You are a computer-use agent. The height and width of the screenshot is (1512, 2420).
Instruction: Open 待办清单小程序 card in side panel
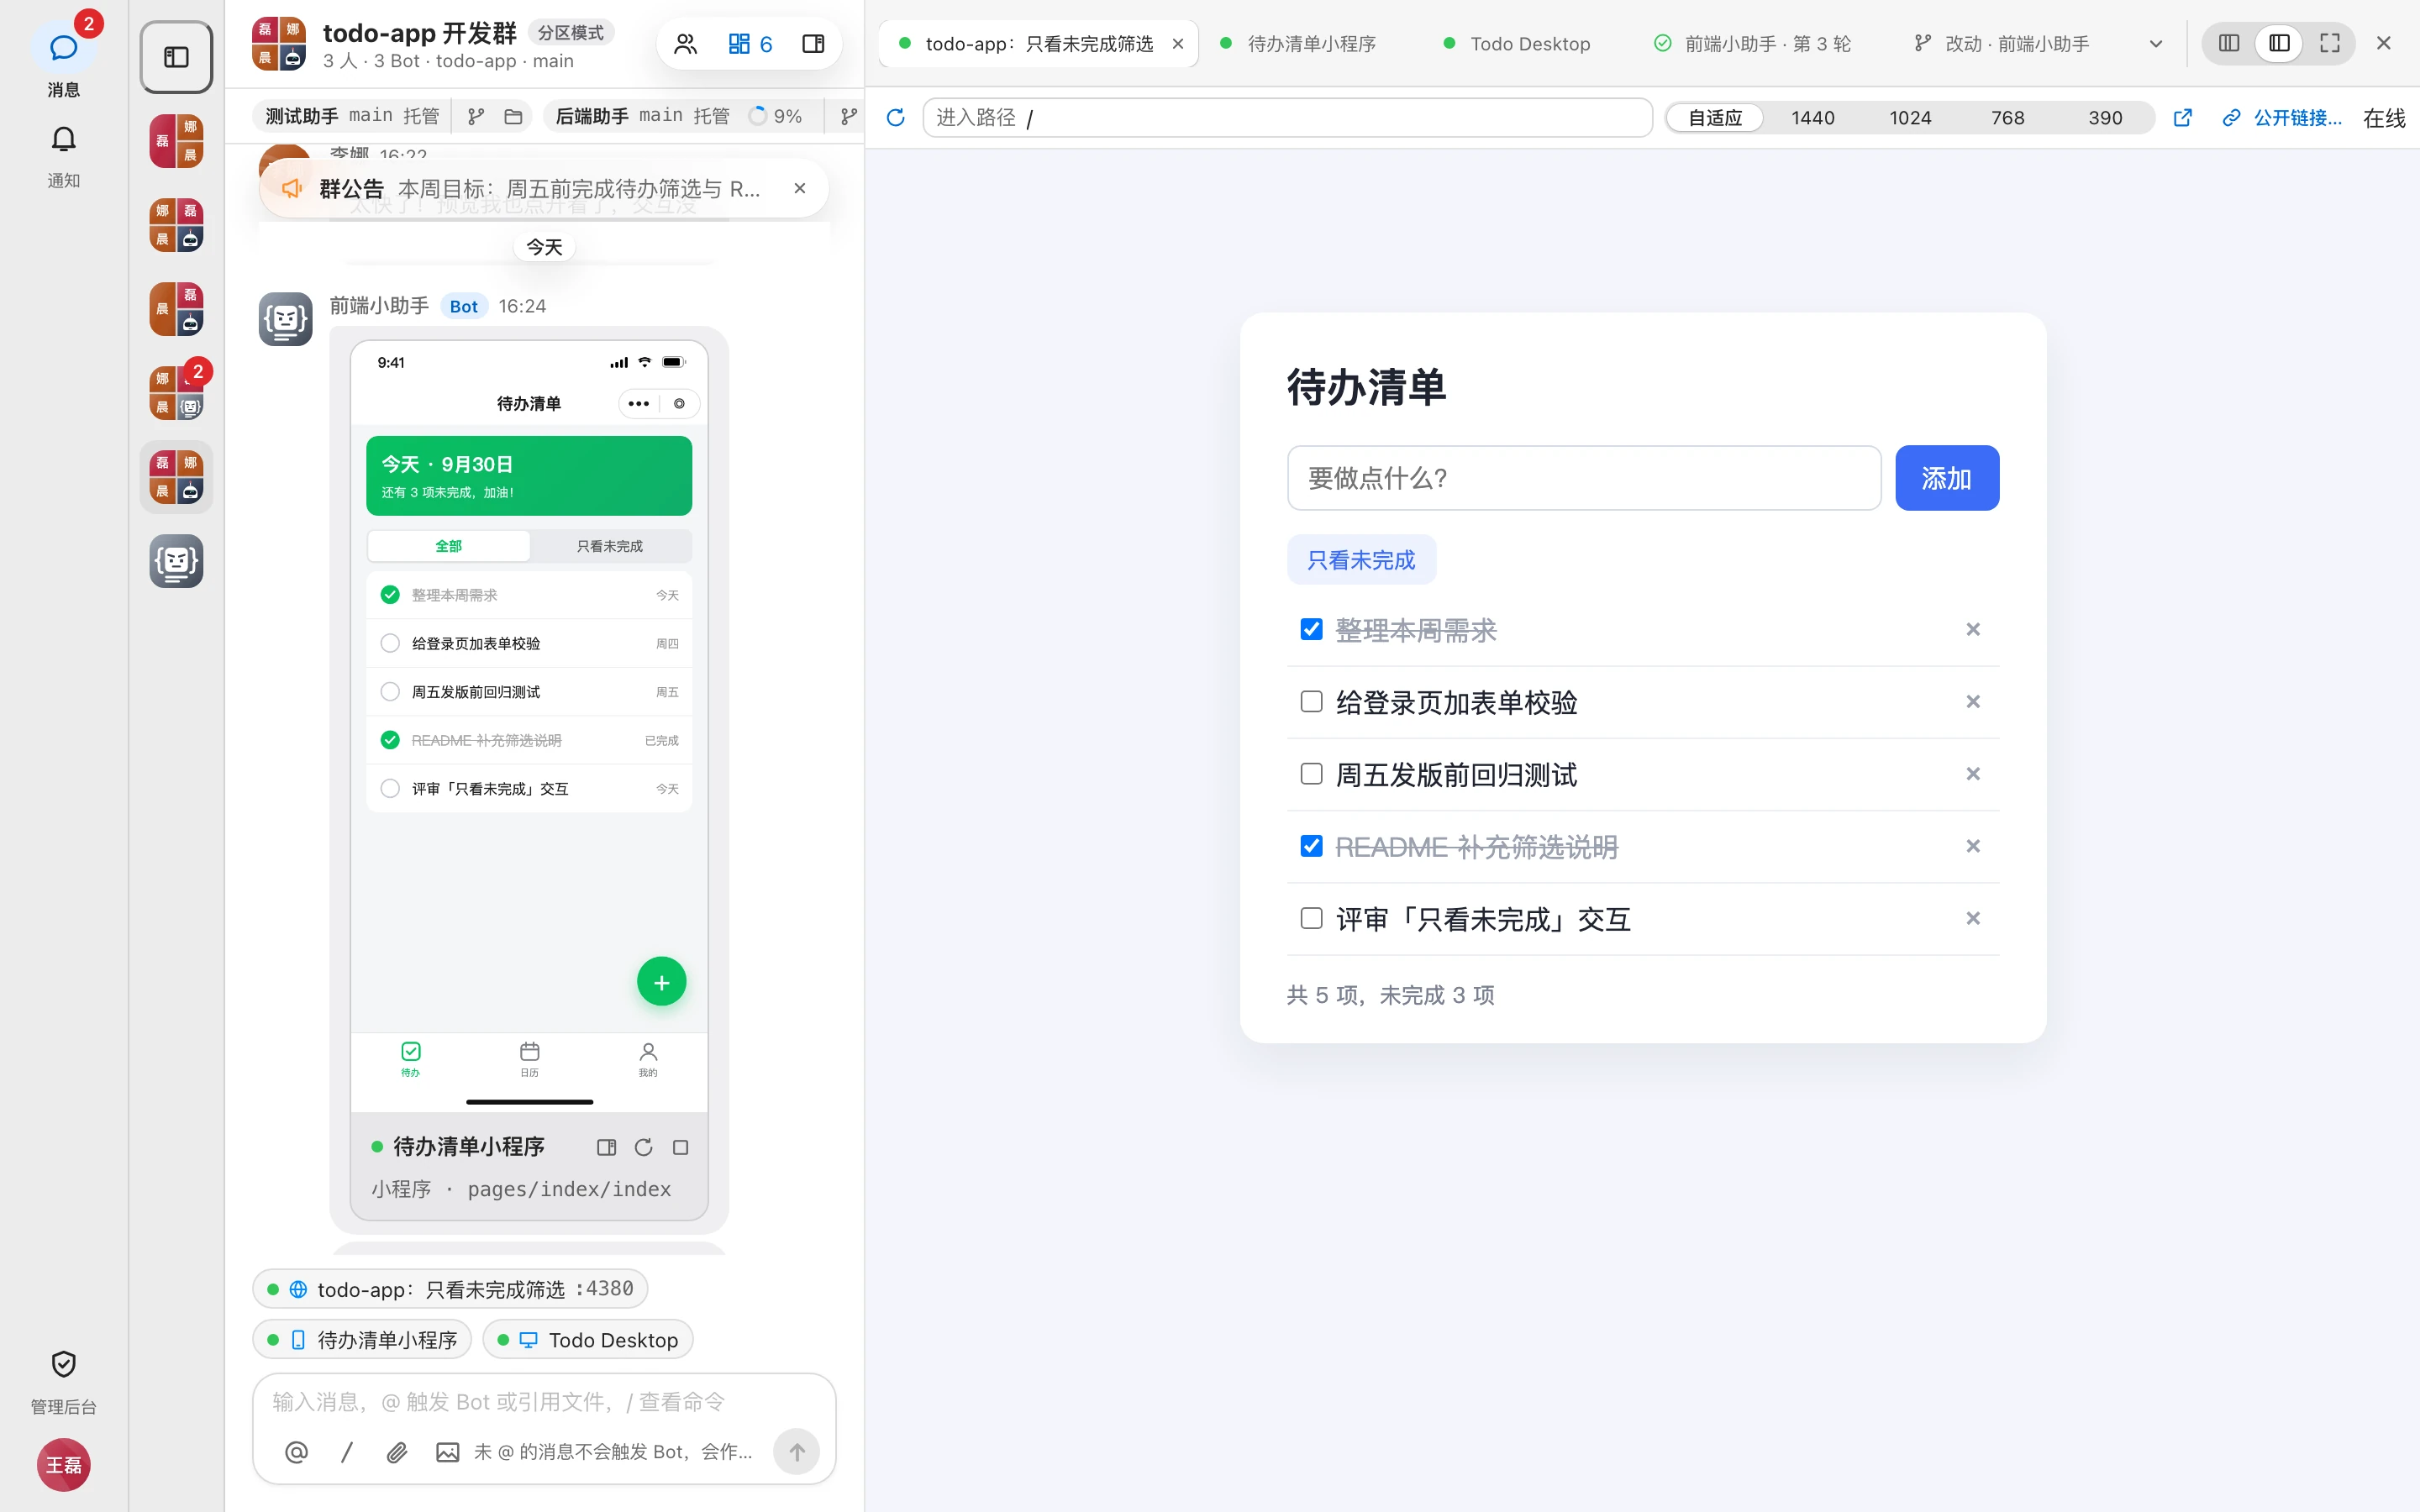(606, 1147)
